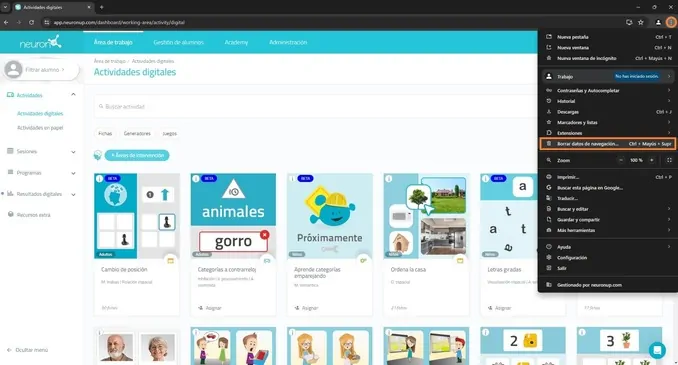This screenshot has height=365, width=678.
Task: Open Actividades en papel in sidebar
Action: [x=40, y=128]
